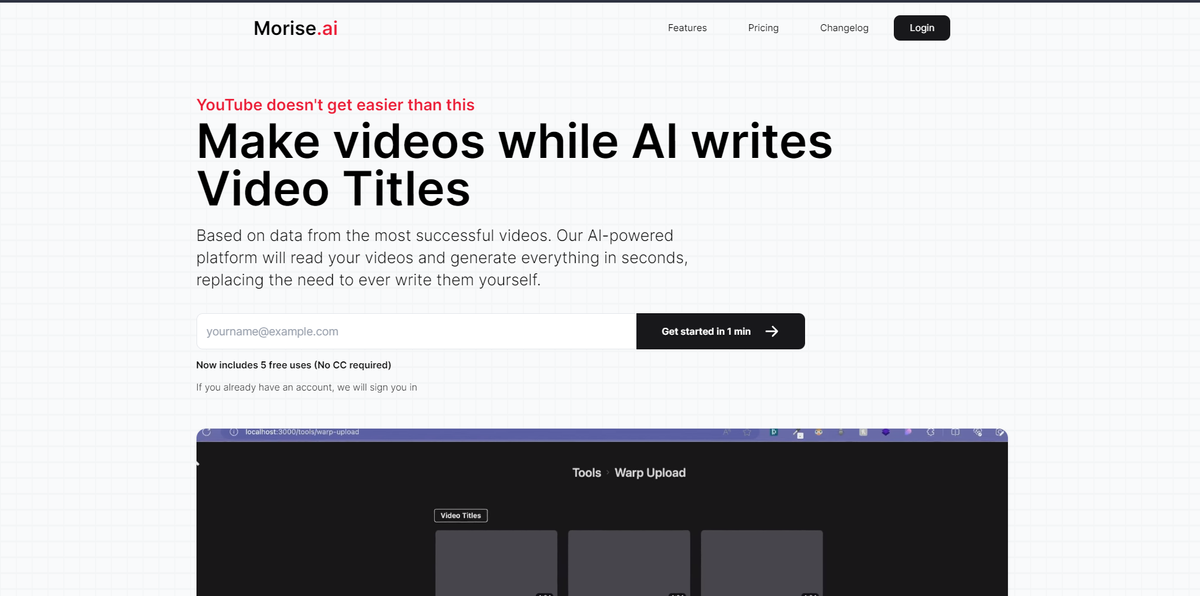
Task: Click the favorite star icon in demo address bar
Action: pos(746,433)
